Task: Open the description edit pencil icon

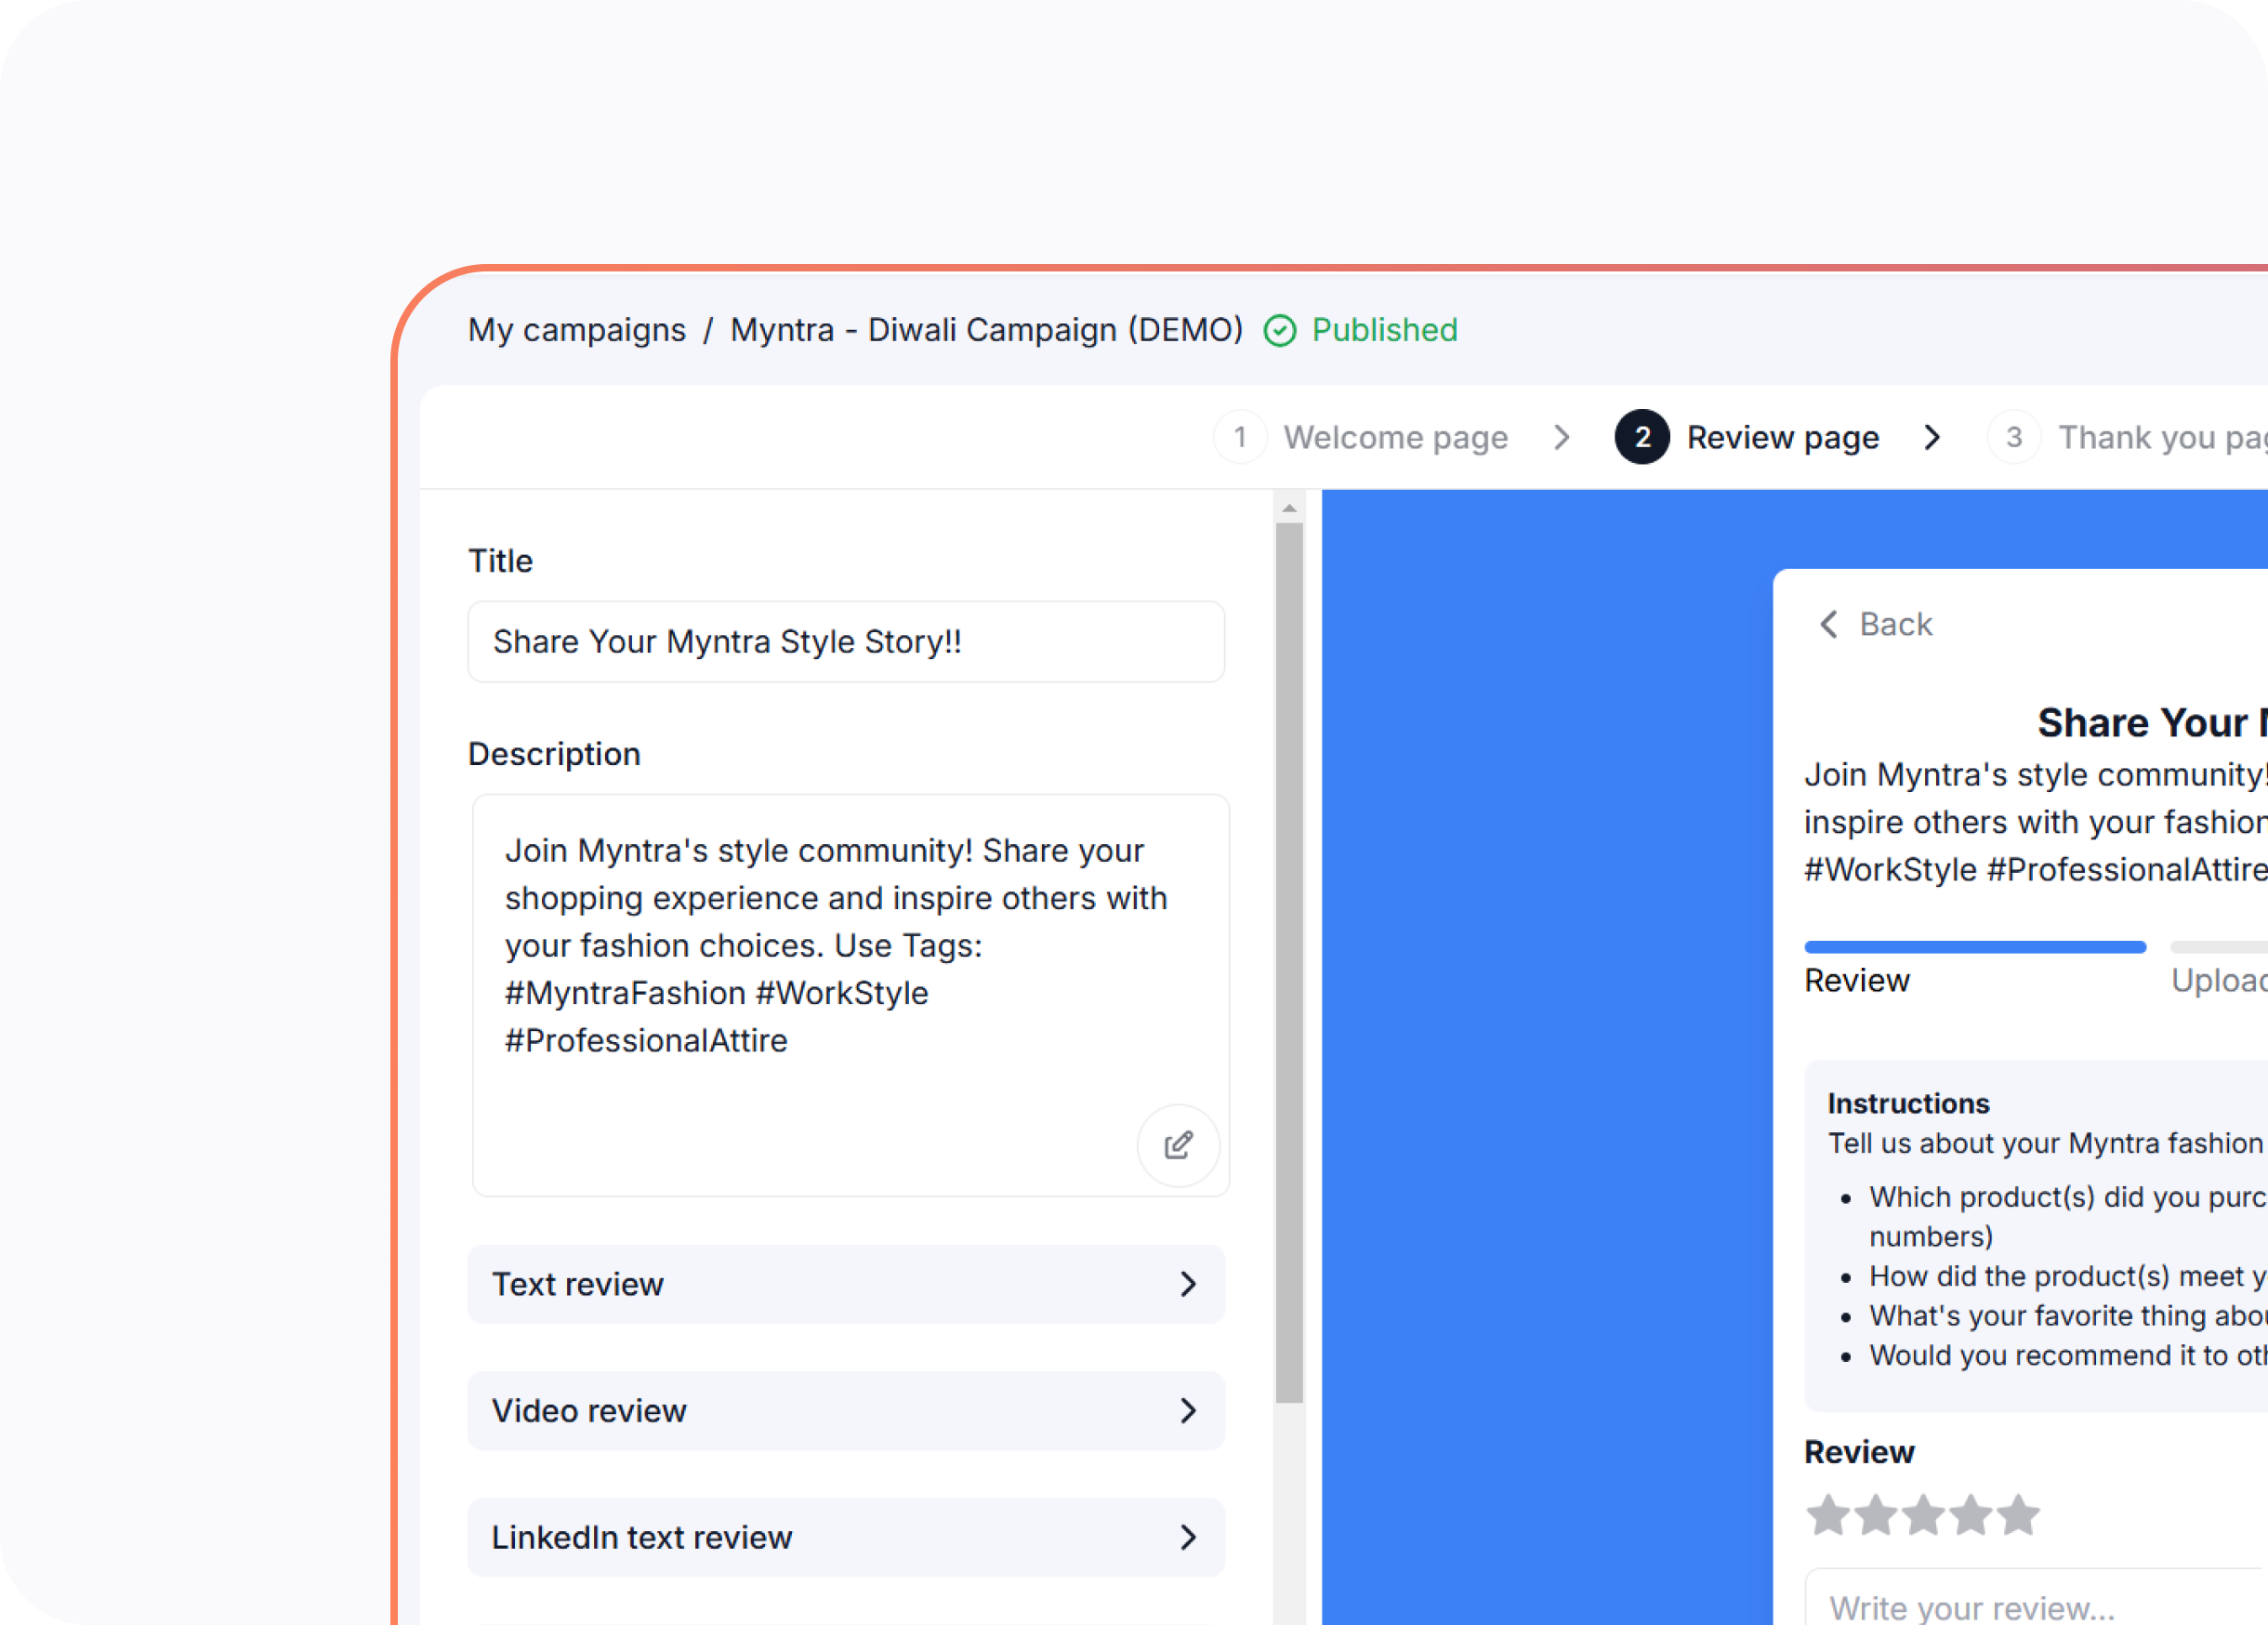Action: coord(1178,1145)
